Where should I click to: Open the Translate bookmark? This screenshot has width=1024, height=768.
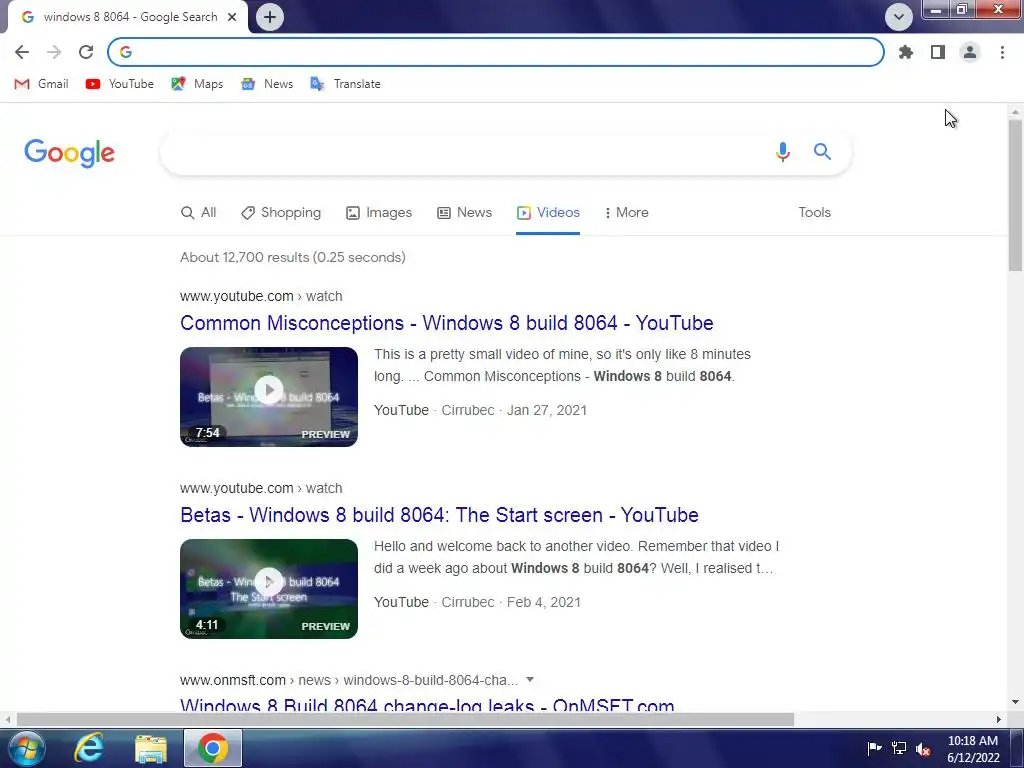tap(345, 84)
